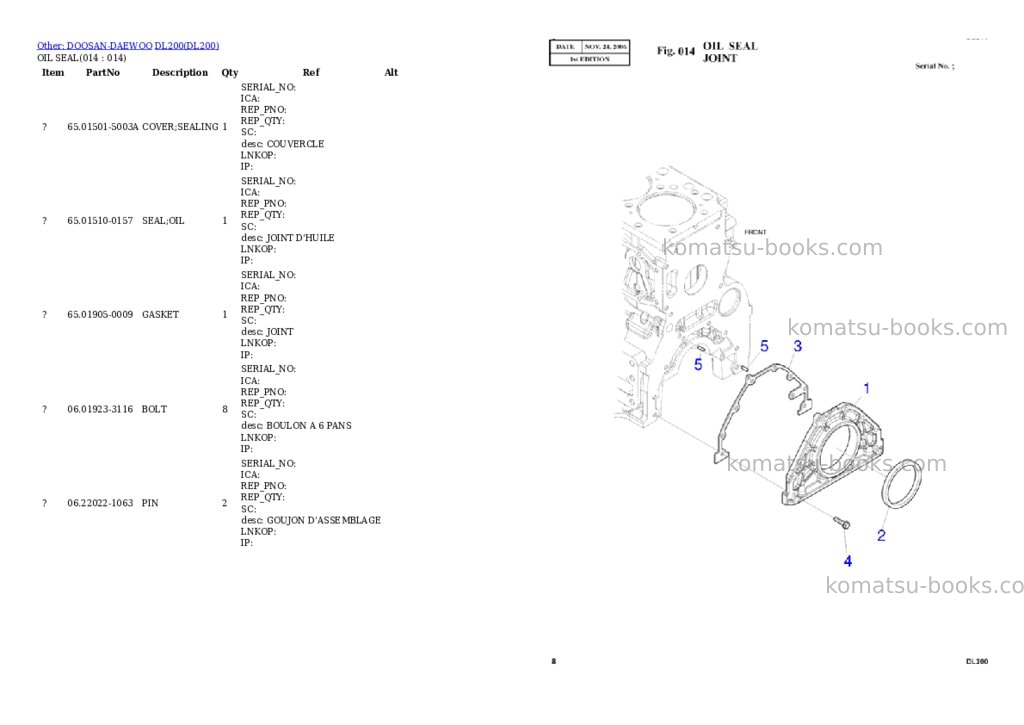Image resolution: width=1024 pixels, height=725 pixels.
Task: Click callout number 2 in the diagram
Action: (x=881, y=536)
